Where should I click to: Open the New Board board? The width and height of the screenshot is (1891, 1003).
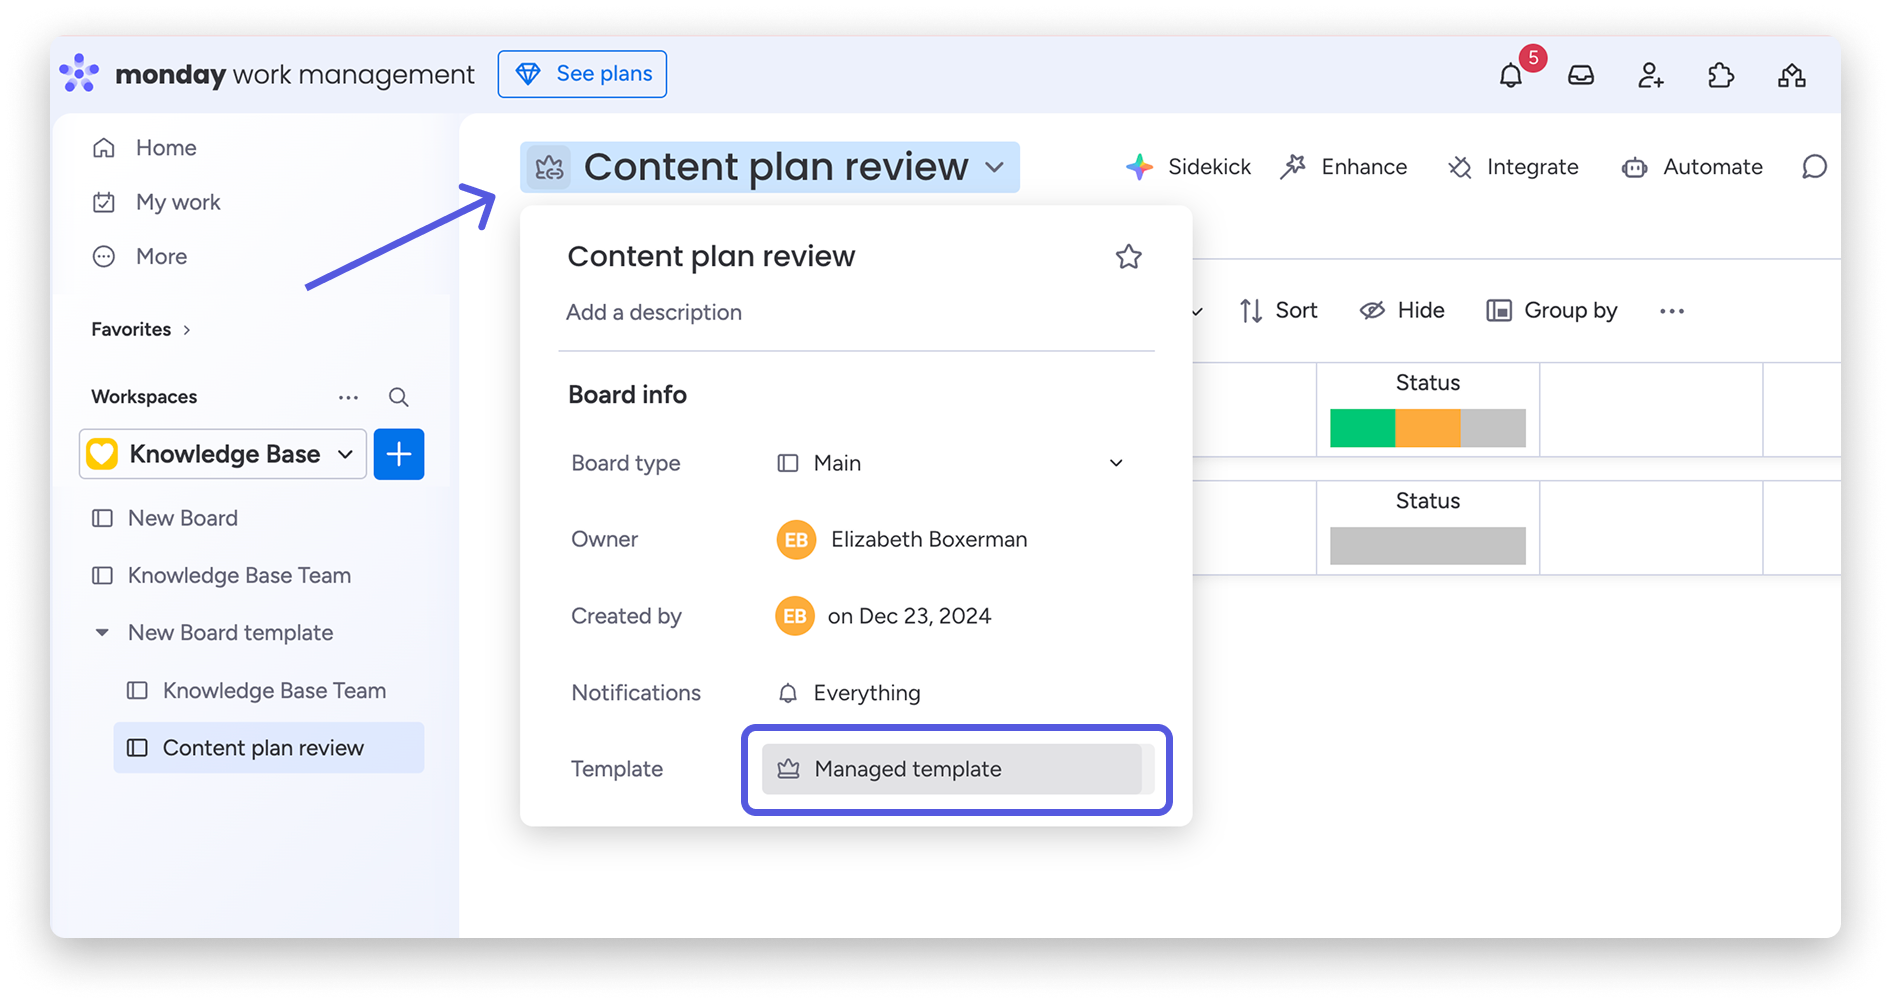183,518
